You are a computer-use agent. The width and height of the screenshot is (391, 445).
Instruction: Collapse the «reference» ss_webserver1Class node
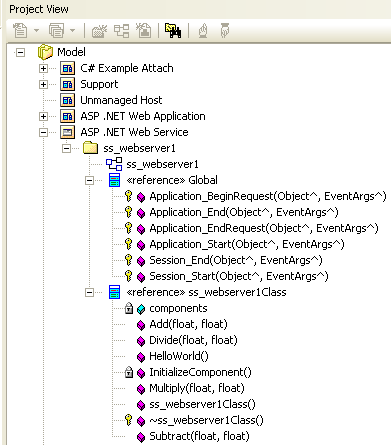coord(89,292)
